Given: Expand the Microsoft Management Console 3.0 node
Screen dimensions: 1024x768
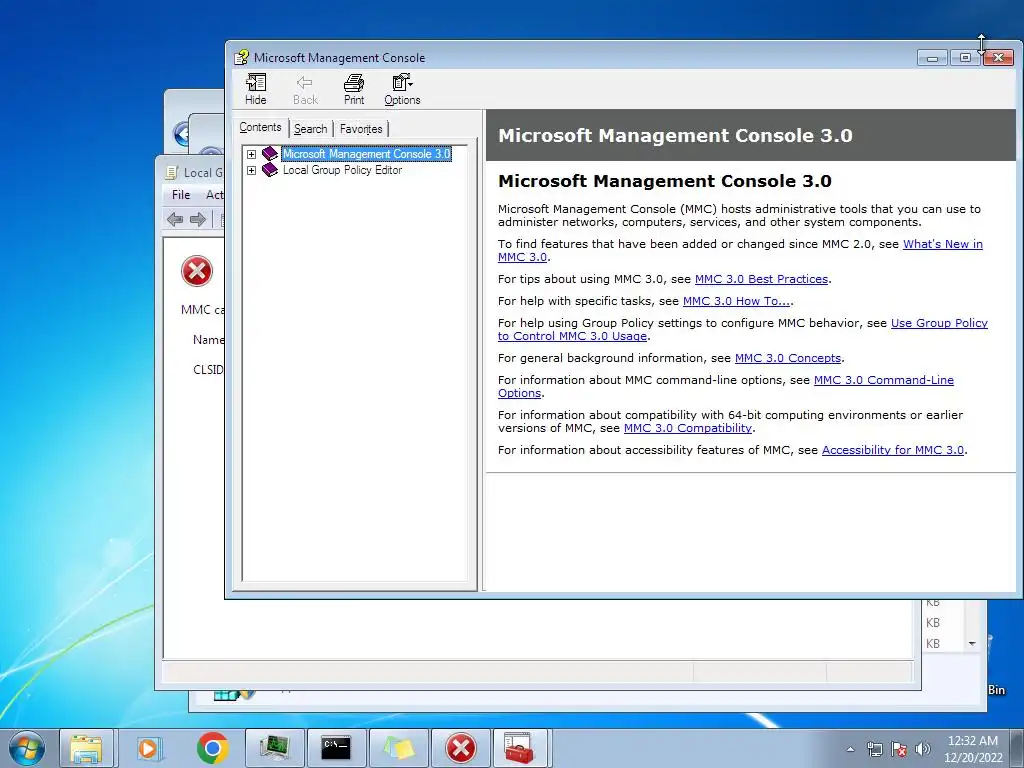Looking at the screenshot, I should [251, 154].
